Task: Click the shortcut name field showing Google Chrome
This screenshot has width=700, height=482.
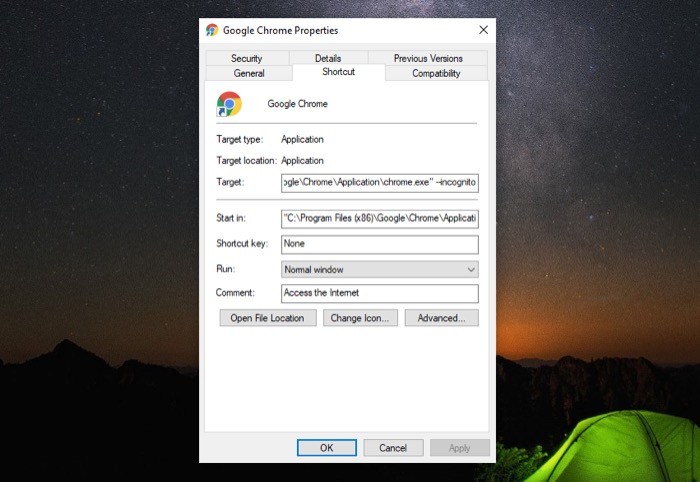Action: pyautogui.click(x=370, y=104)
